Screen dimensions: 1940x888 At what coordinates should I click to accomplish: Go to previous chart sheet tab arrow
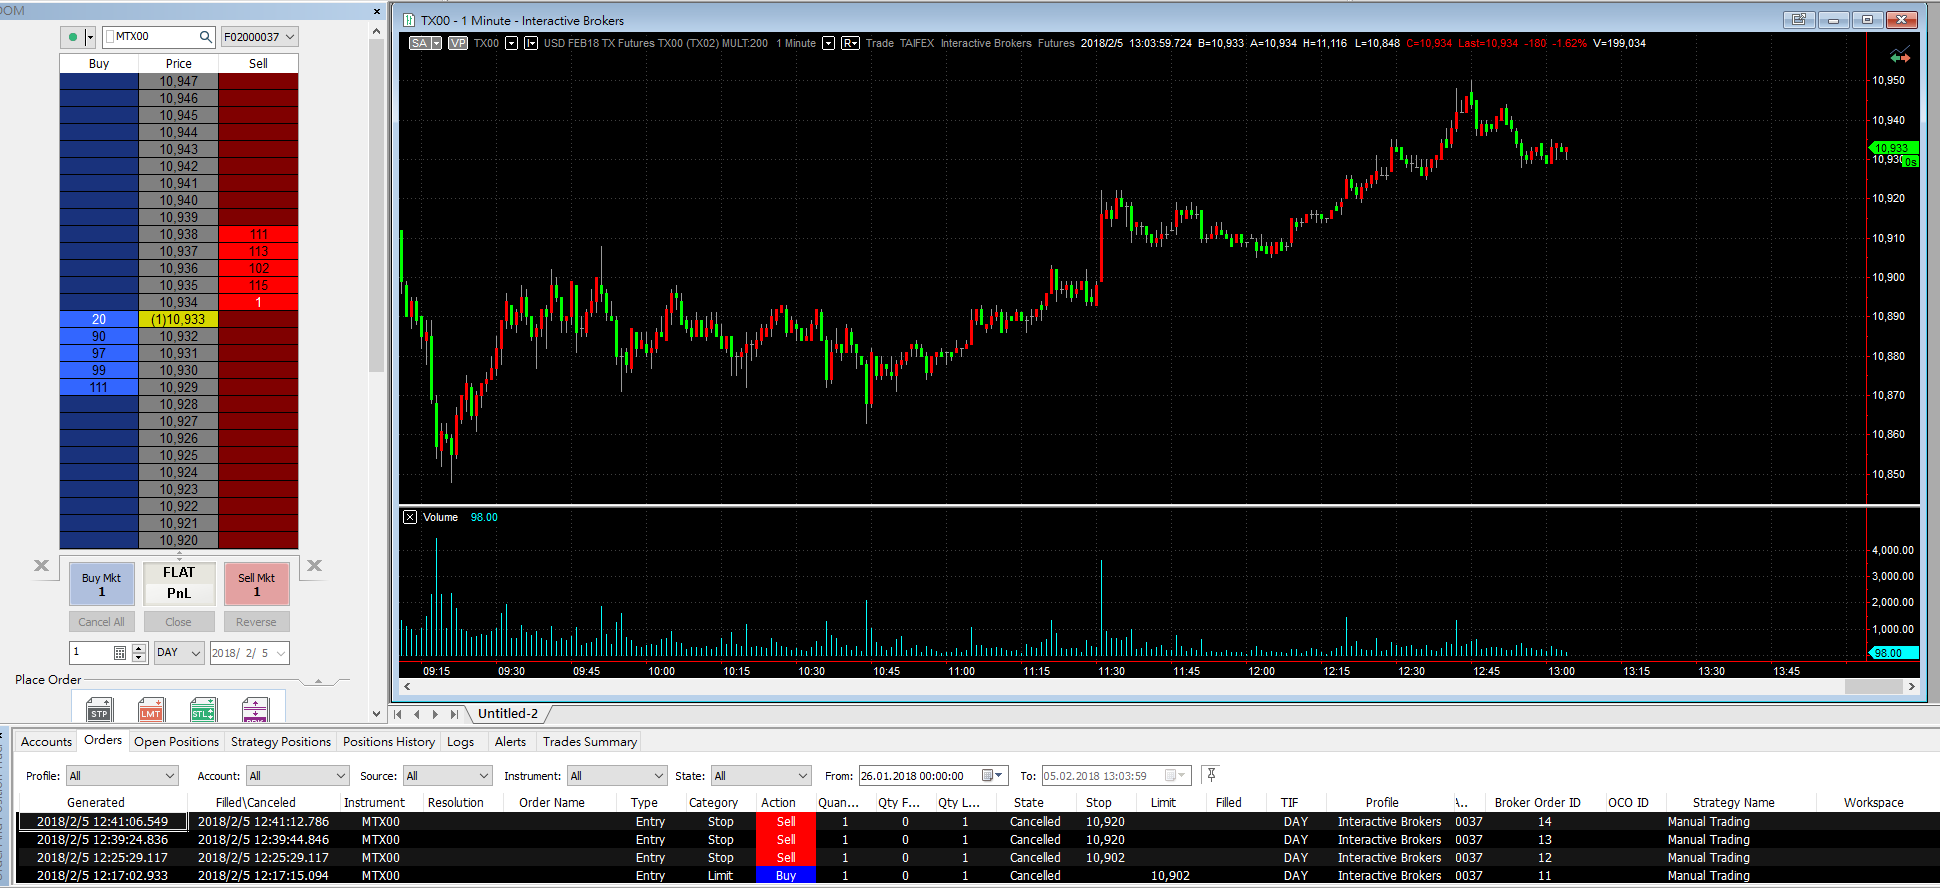(x=417, y=714)
